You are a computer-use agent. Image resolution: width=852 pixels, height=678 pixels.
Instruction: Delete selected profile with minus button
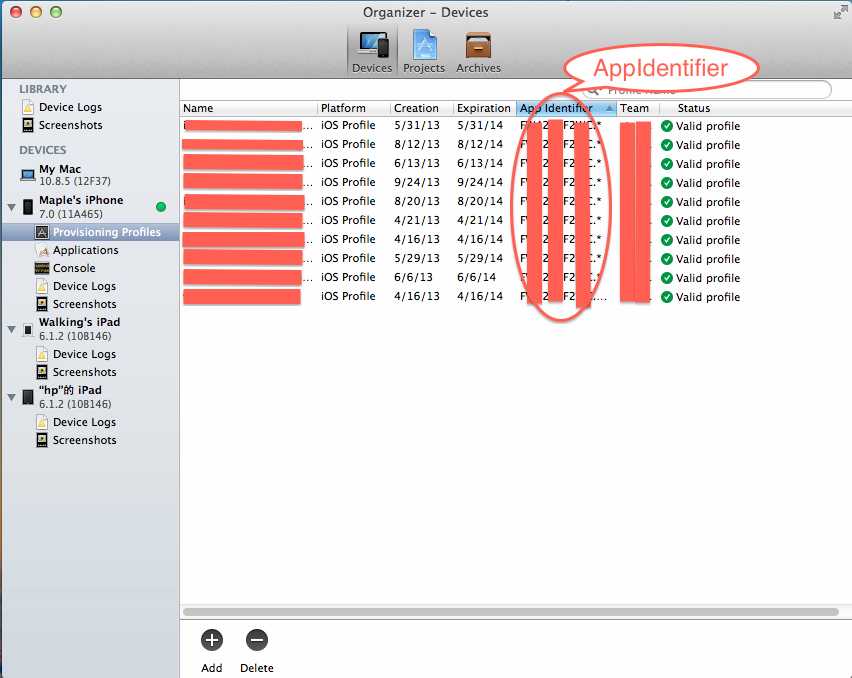256,640
